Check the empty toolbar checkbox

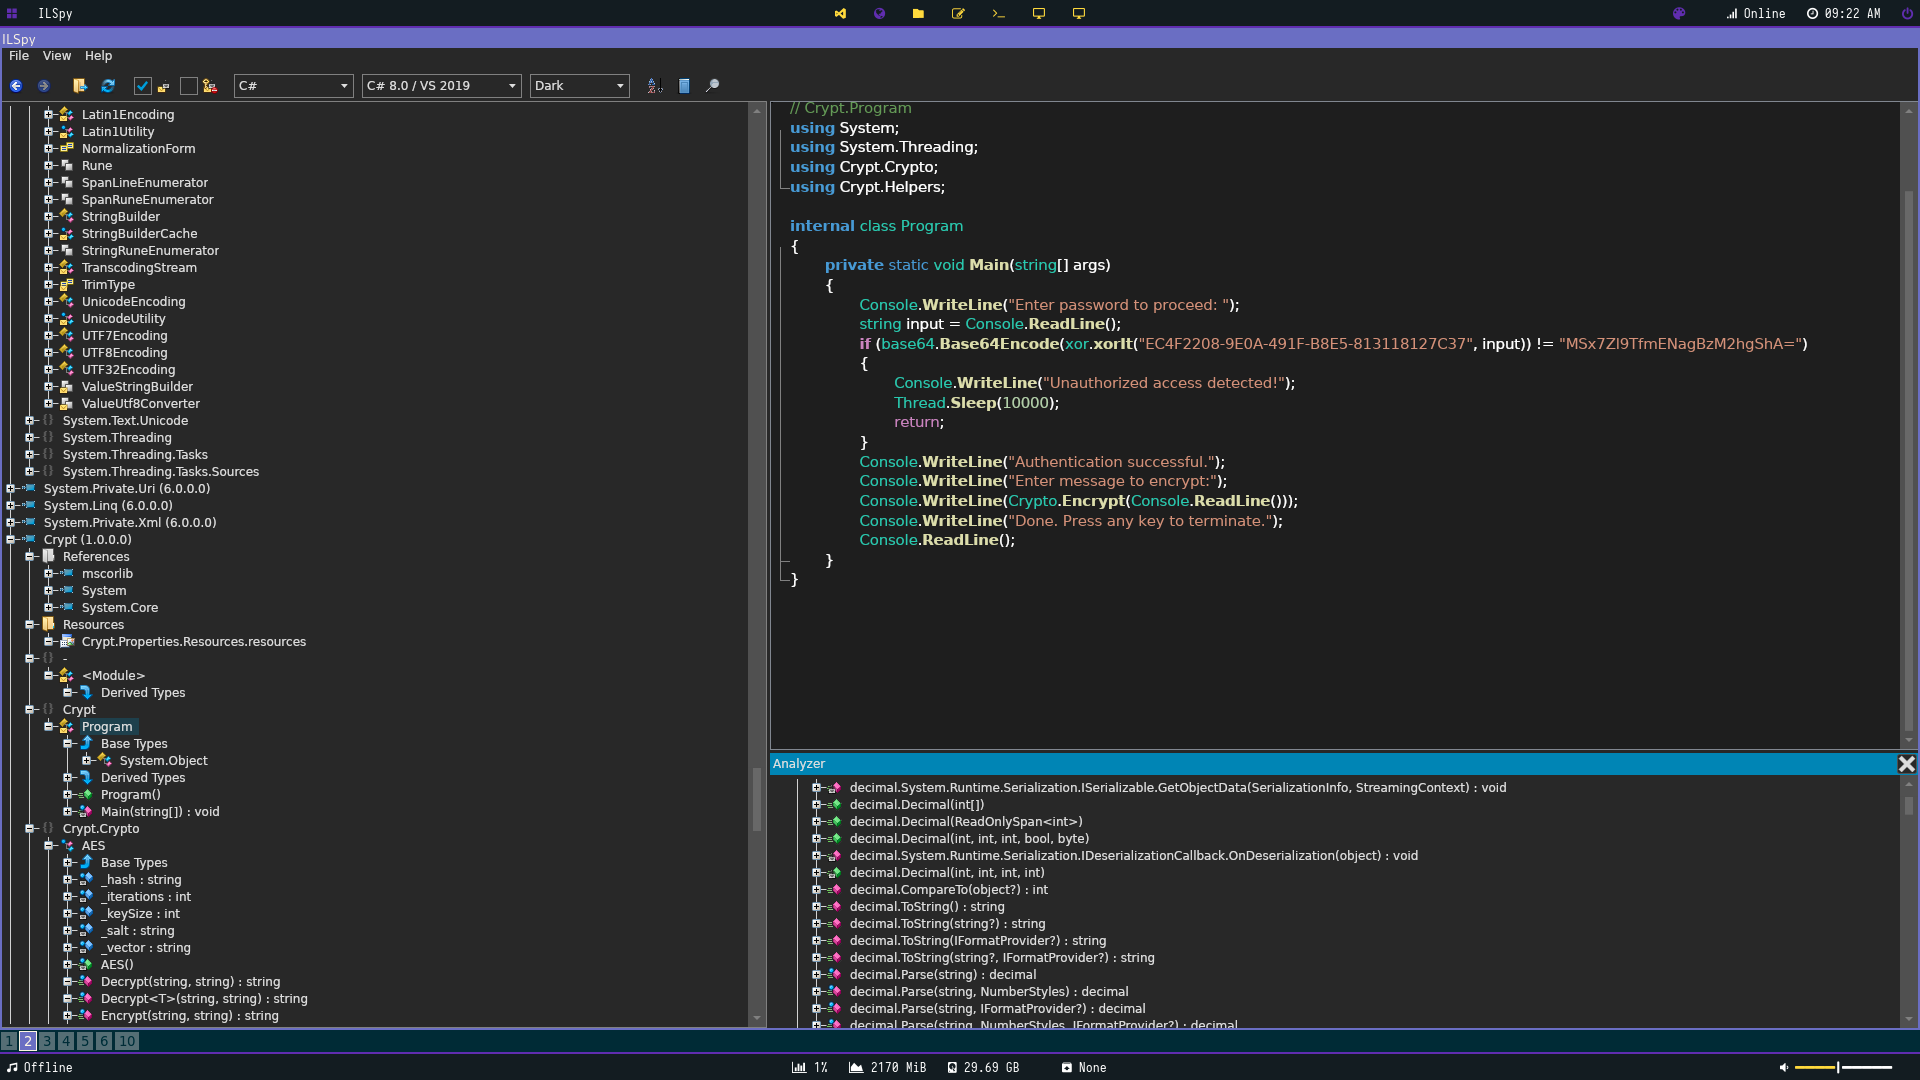pos(188,86)
